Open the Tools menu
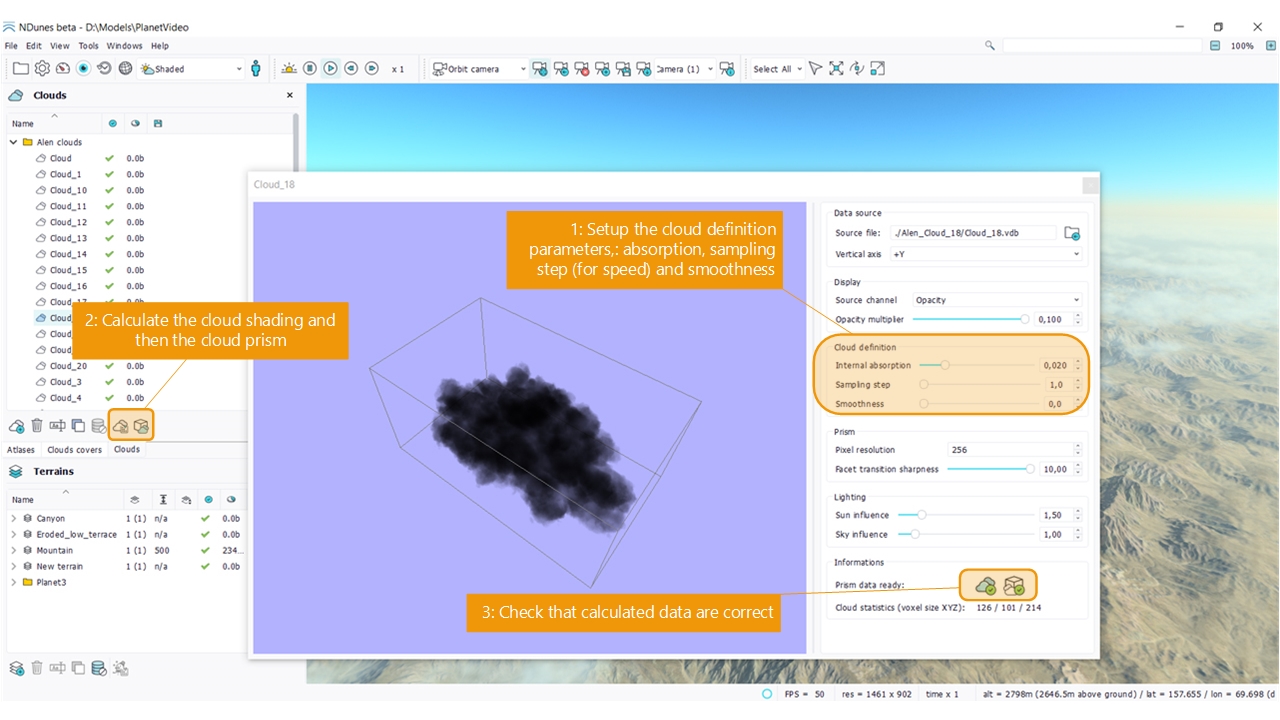 88,46
